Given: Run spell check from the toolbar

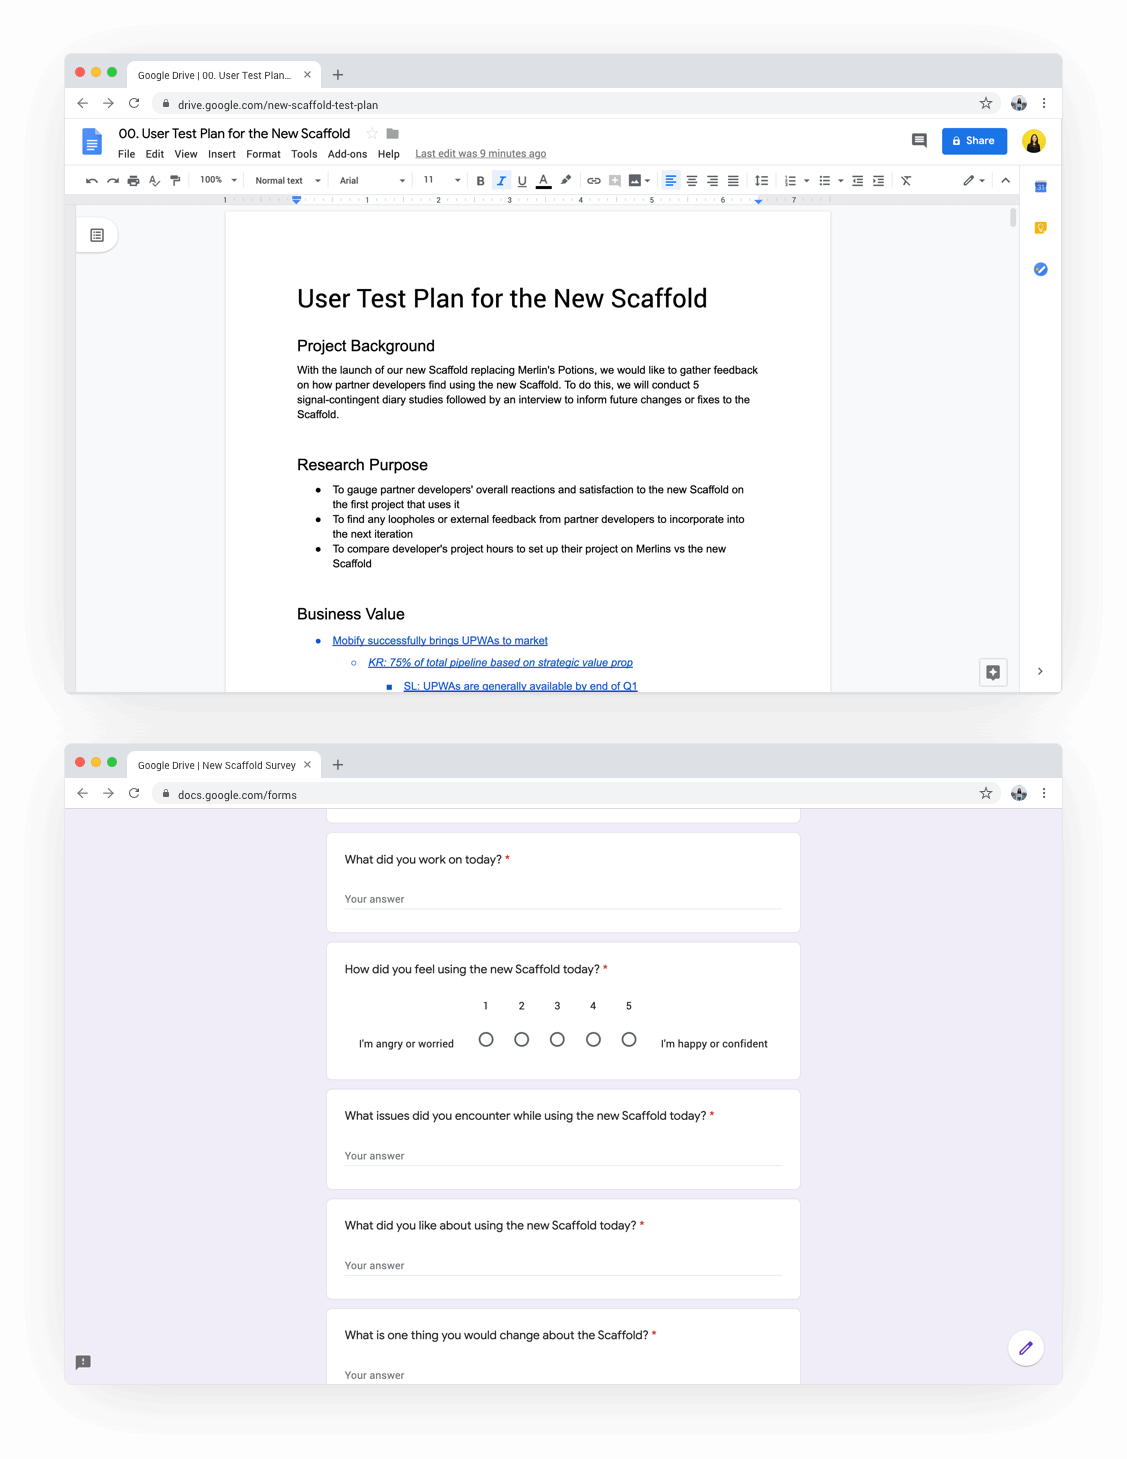Looking at the screenshot, I should 154,181.
